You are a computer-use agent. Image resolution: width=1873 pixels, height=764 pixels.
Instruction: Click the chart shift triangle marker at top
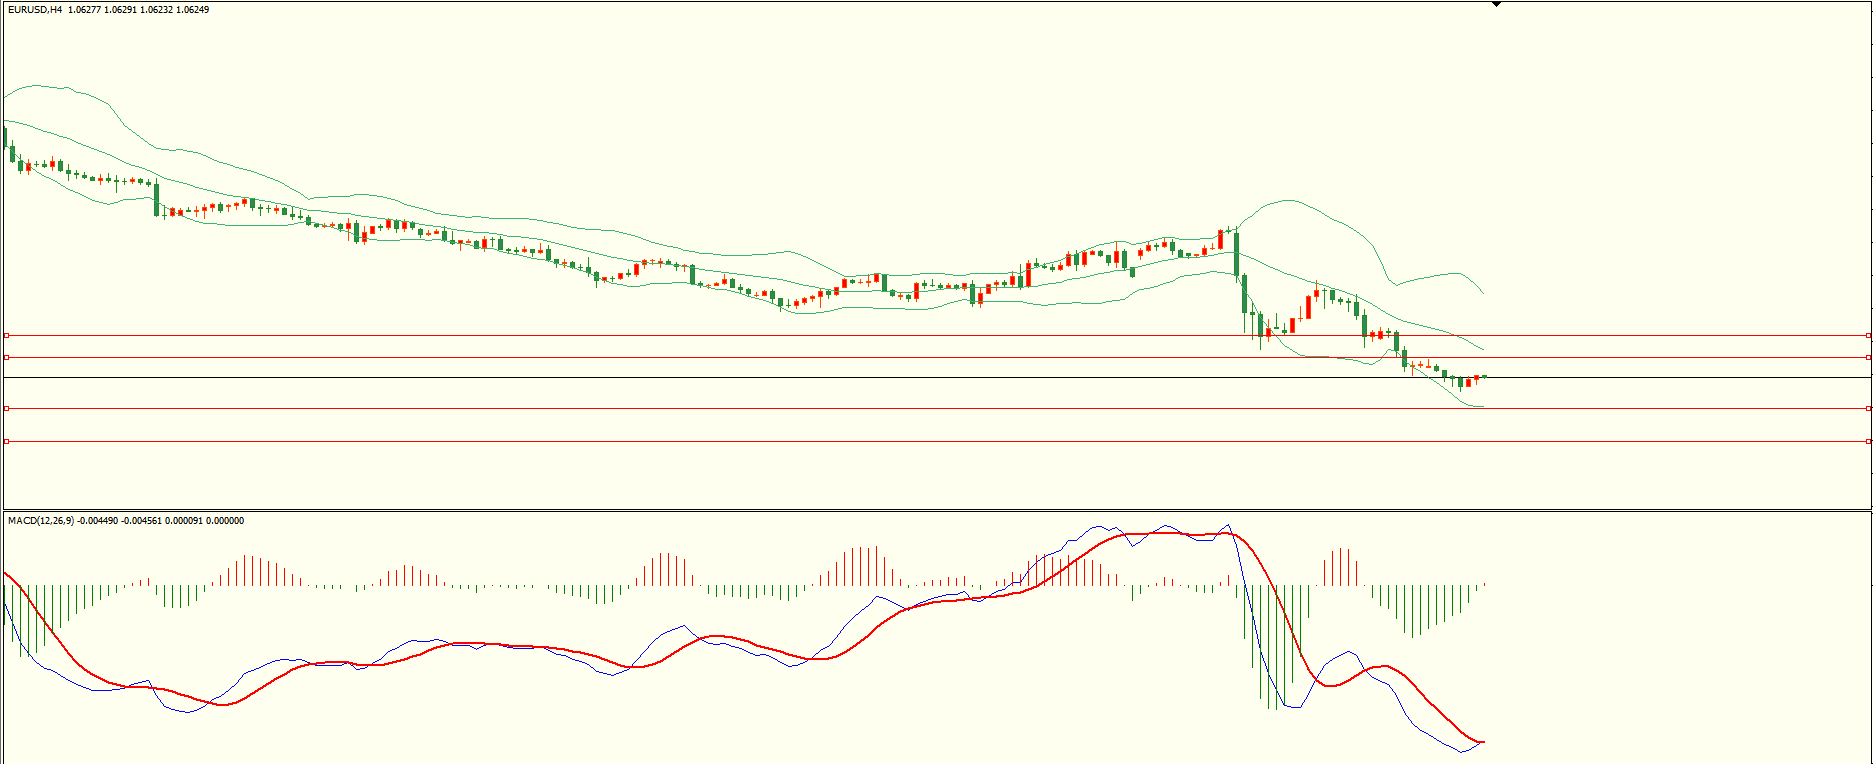pyautogui.click(x=1496, y=4)
